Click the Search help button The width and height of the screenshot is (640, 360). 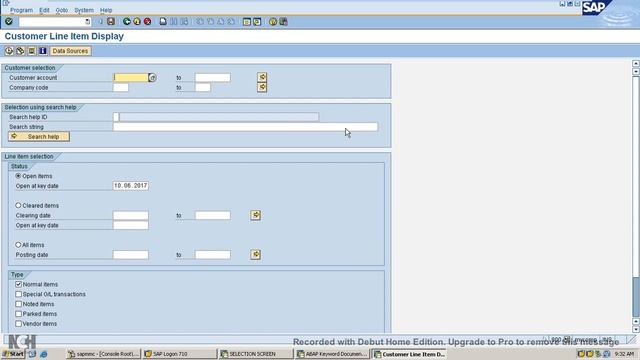tap(39, 136)
